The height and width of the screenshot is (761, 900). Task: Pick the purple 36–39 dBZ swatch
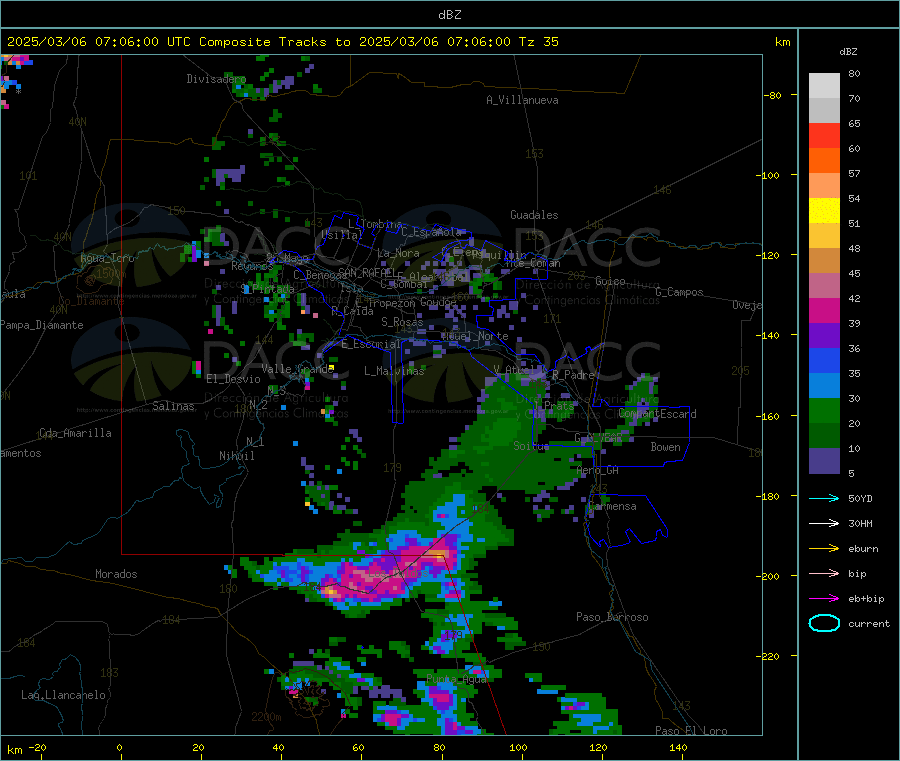824,336
